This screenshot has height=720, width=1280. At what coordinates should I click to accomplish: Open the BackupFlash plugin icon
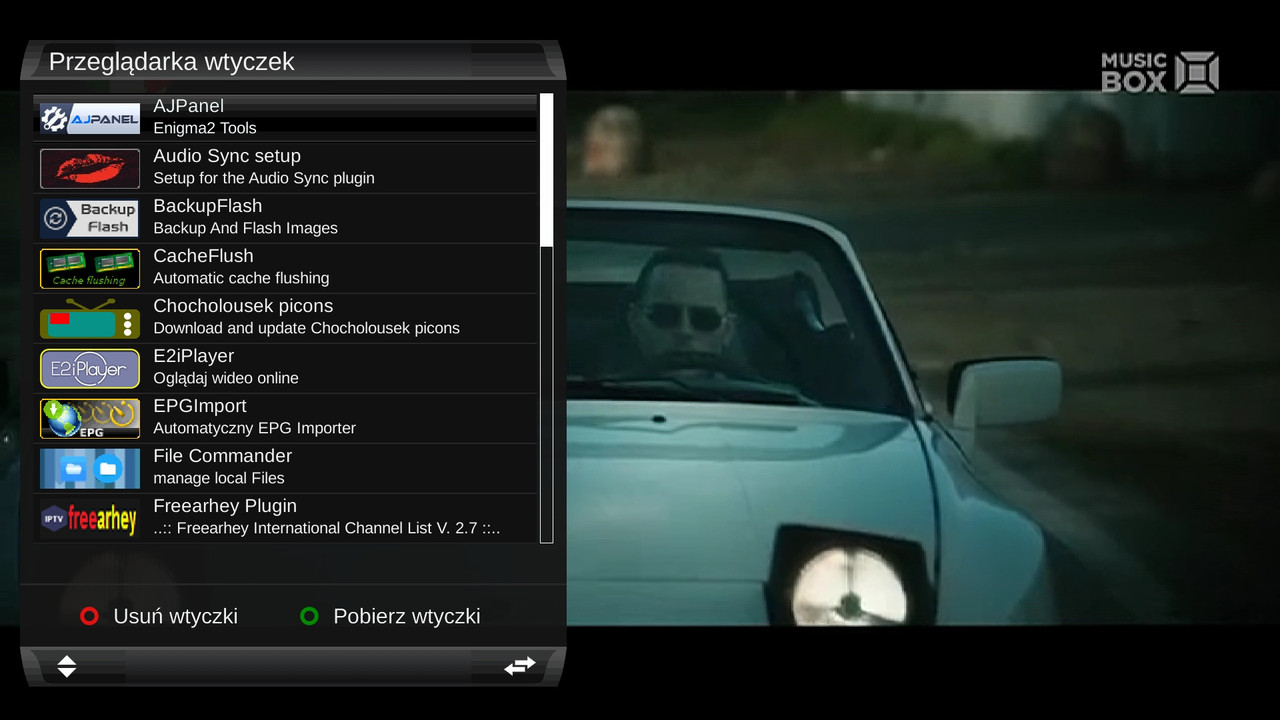pos(90,219)
